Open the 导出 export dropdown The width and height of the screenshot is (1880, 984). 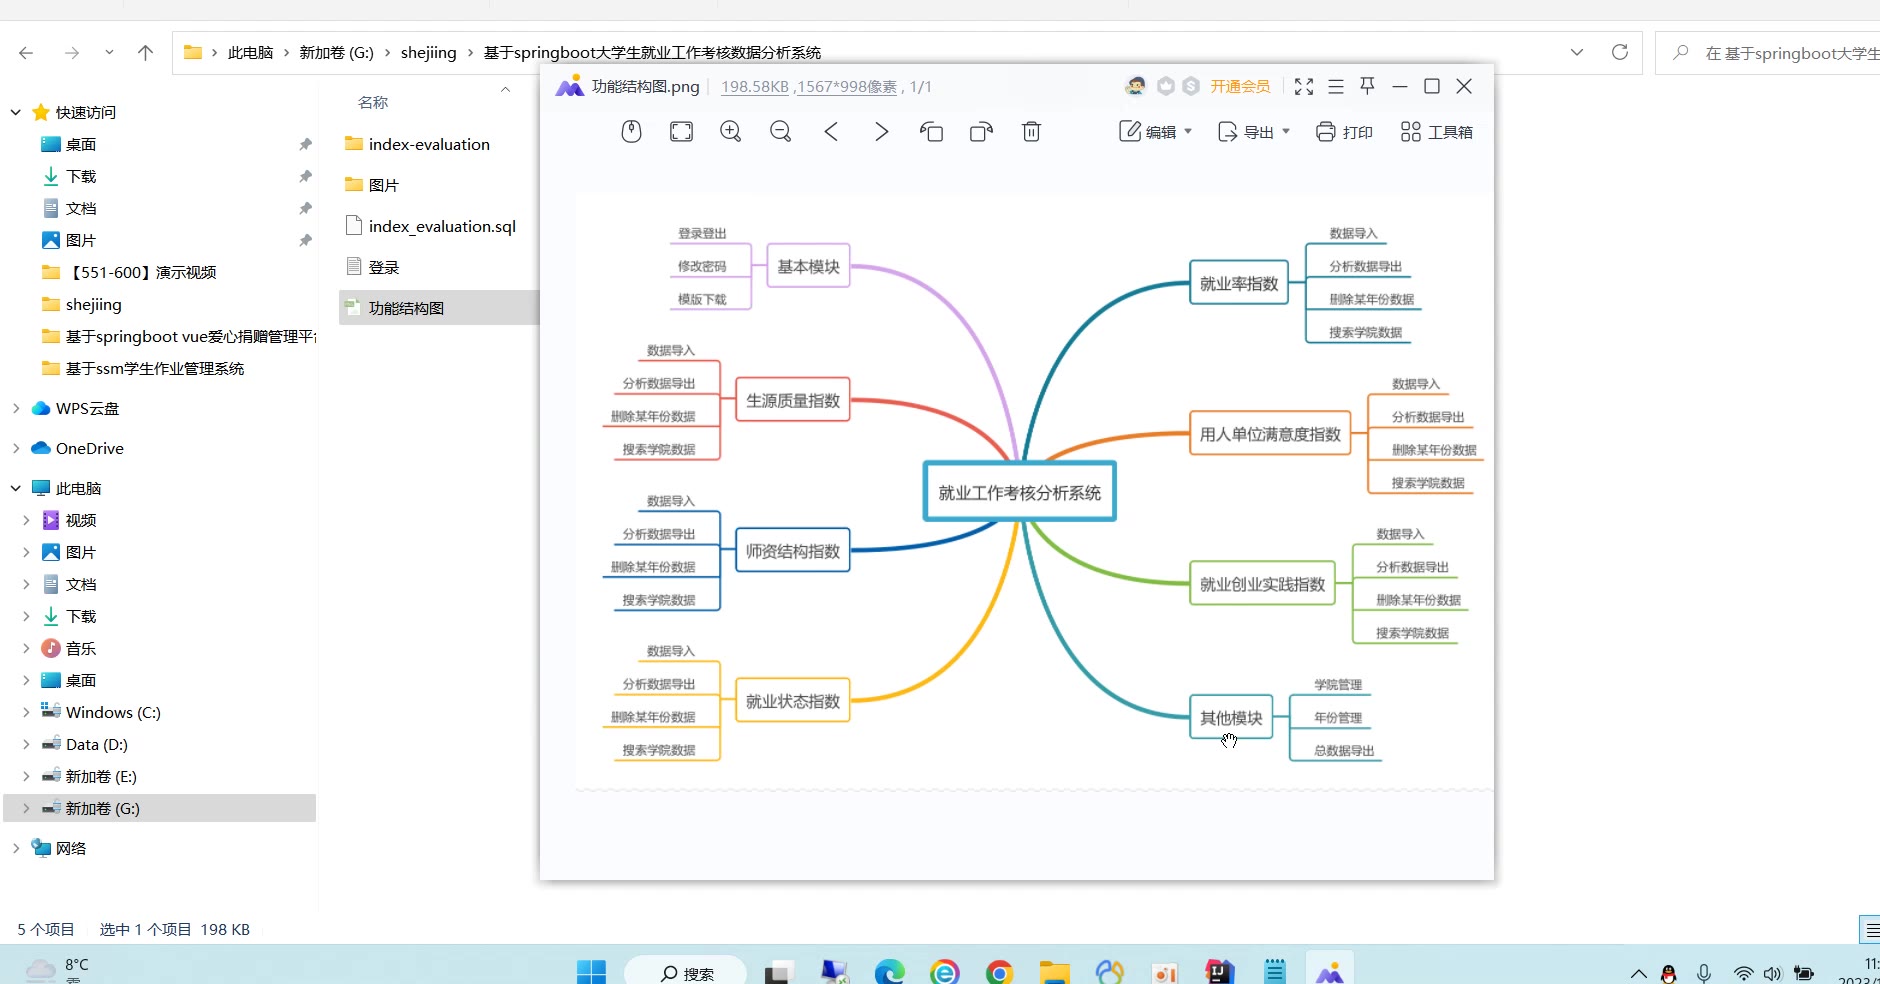pyautogui.click(x=1254, y=132)
